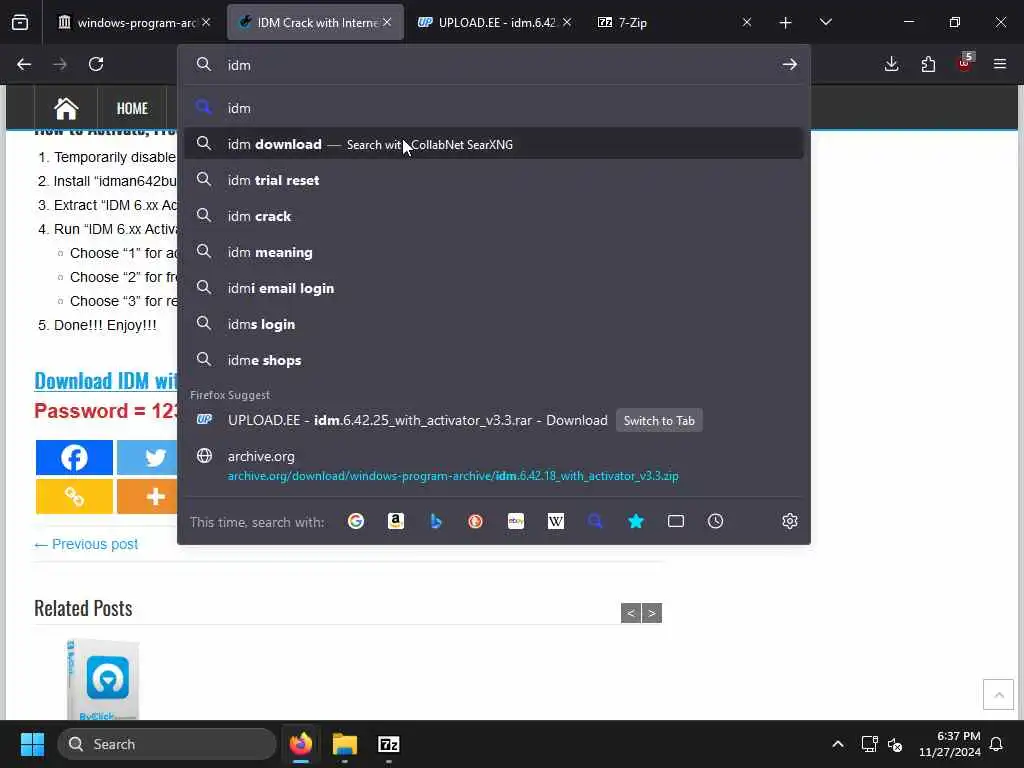Image resolution: width=1024 pixels, height=768 pixels.
Task: Show hidden system tray icons
Action: pos(838,744)
